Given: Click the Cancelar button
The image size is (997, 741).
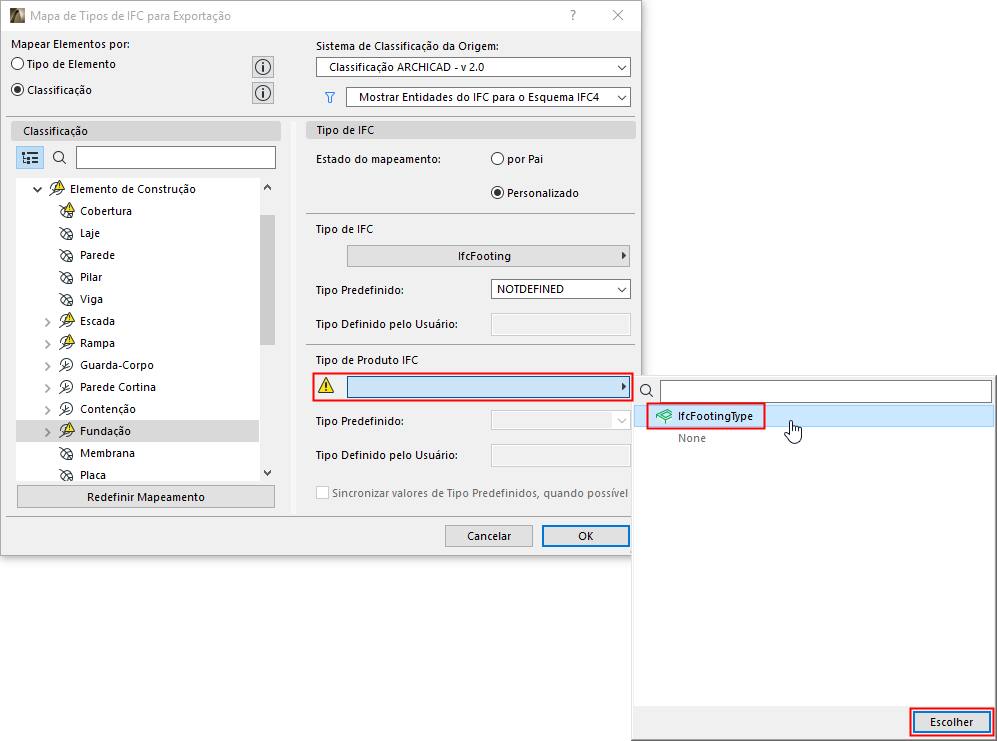Looking at the screenshot, I should pyautogui.click(x=488, y=536).
